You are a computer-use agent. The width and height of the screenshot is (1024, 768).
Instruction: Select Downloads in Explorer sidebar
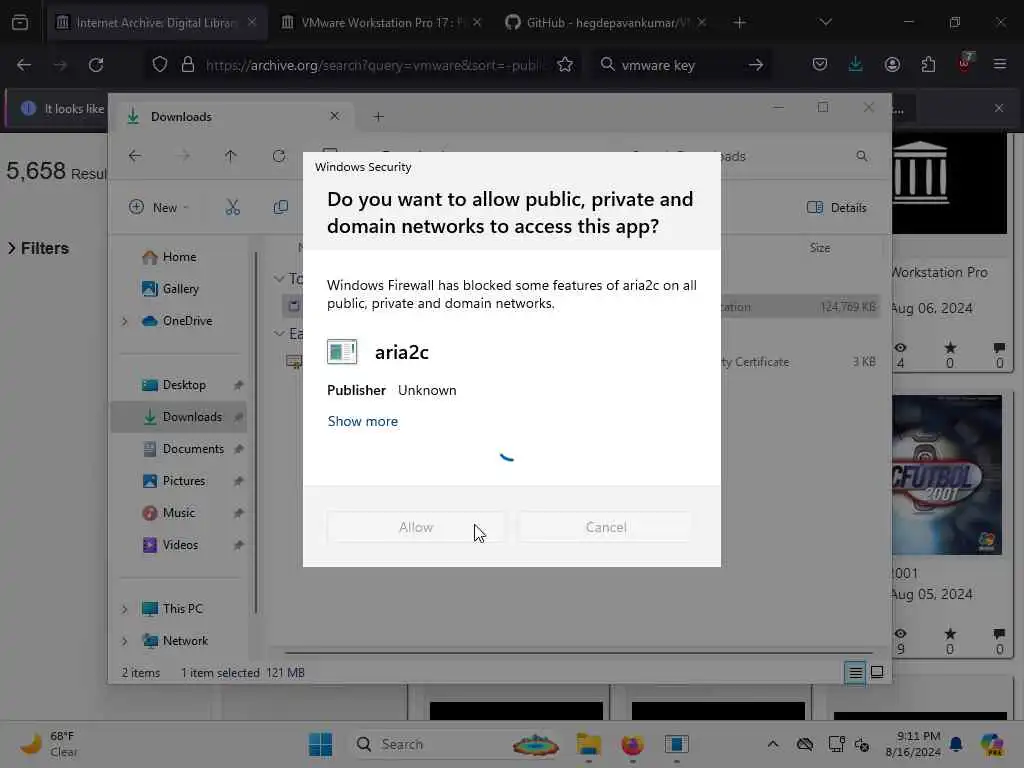[179, 417]
